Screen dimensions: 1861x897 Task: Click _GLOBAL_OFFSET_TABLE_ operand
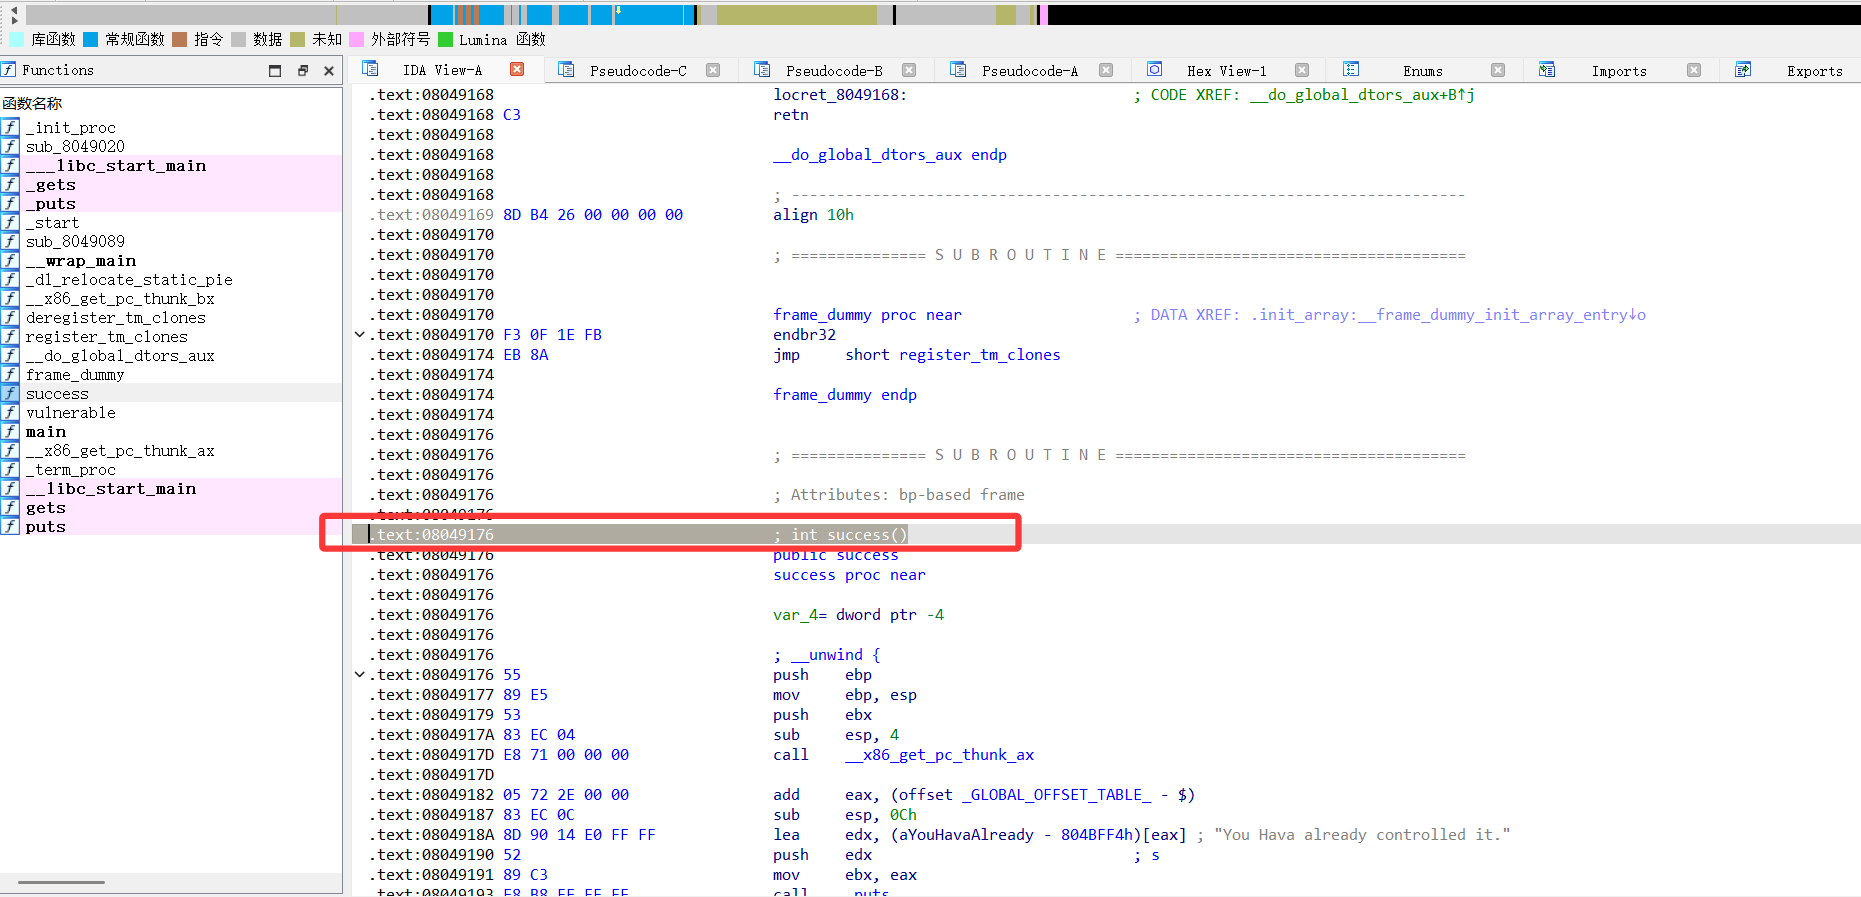(1057, 794)
